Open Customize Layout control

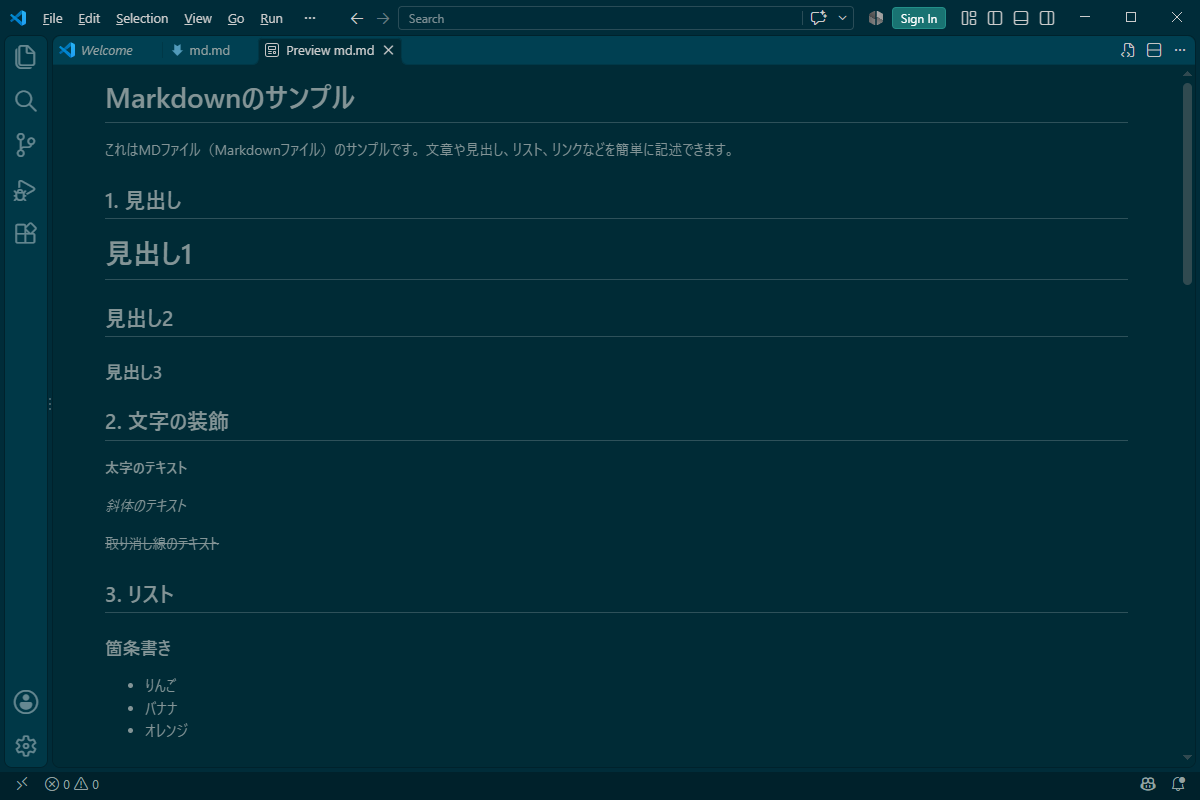[969, 18]
